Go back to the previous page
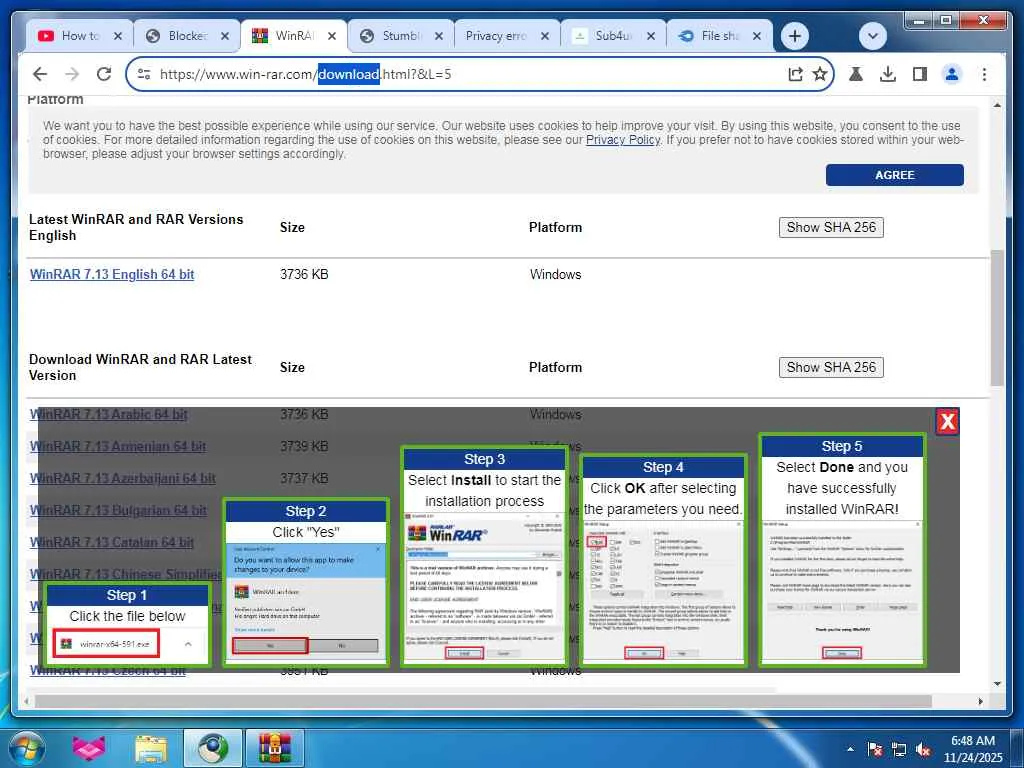This screenshot has width=1024, height=768. [x=40, y=74]
